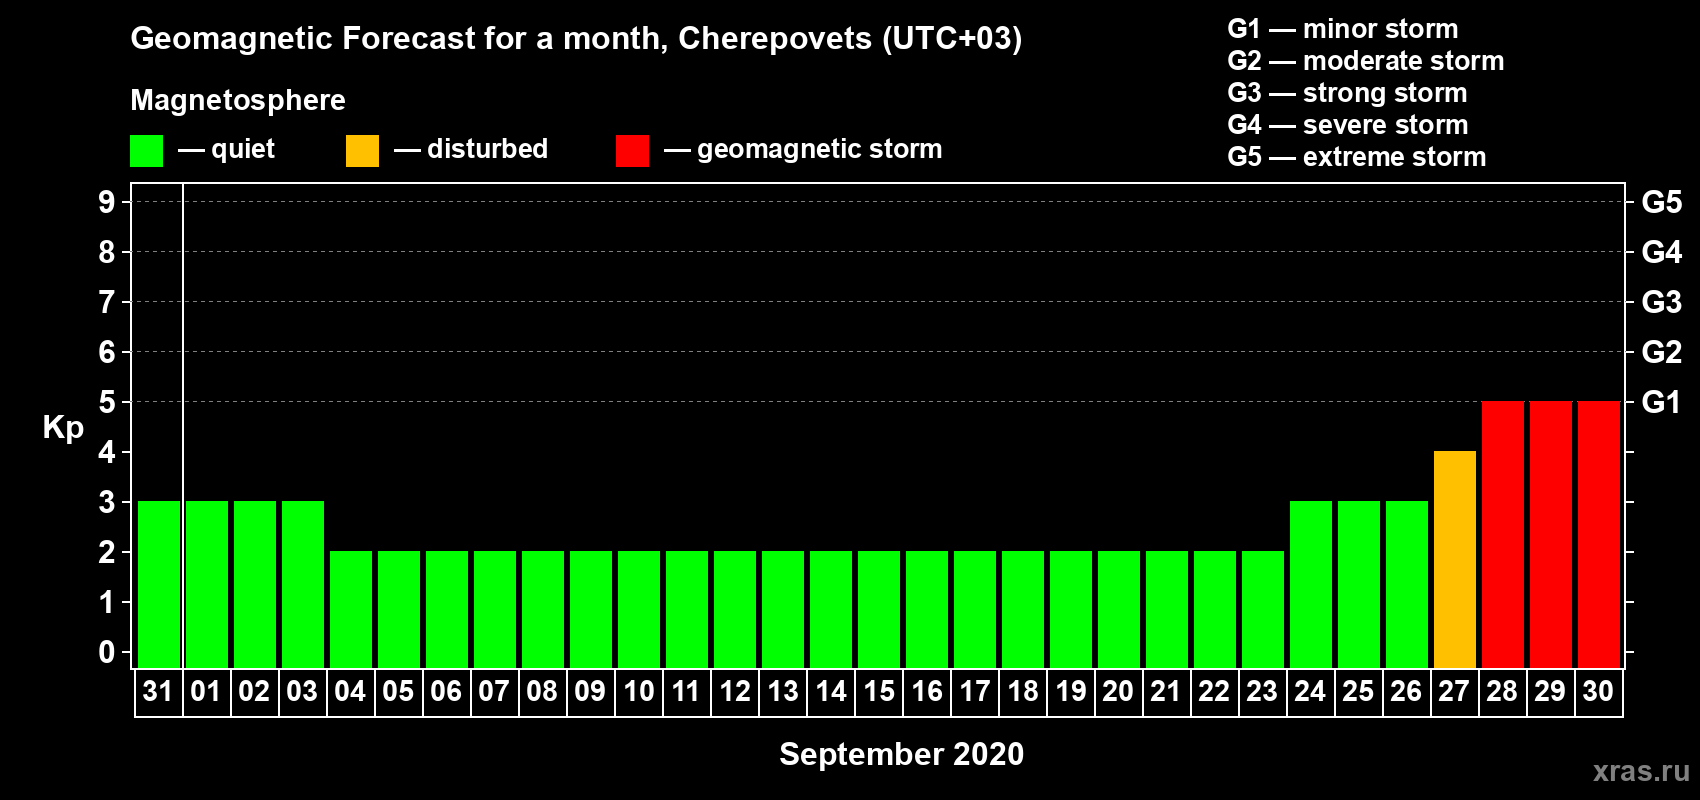
Task: Click the G4 label on right axis
Action: pos(1661,252)
